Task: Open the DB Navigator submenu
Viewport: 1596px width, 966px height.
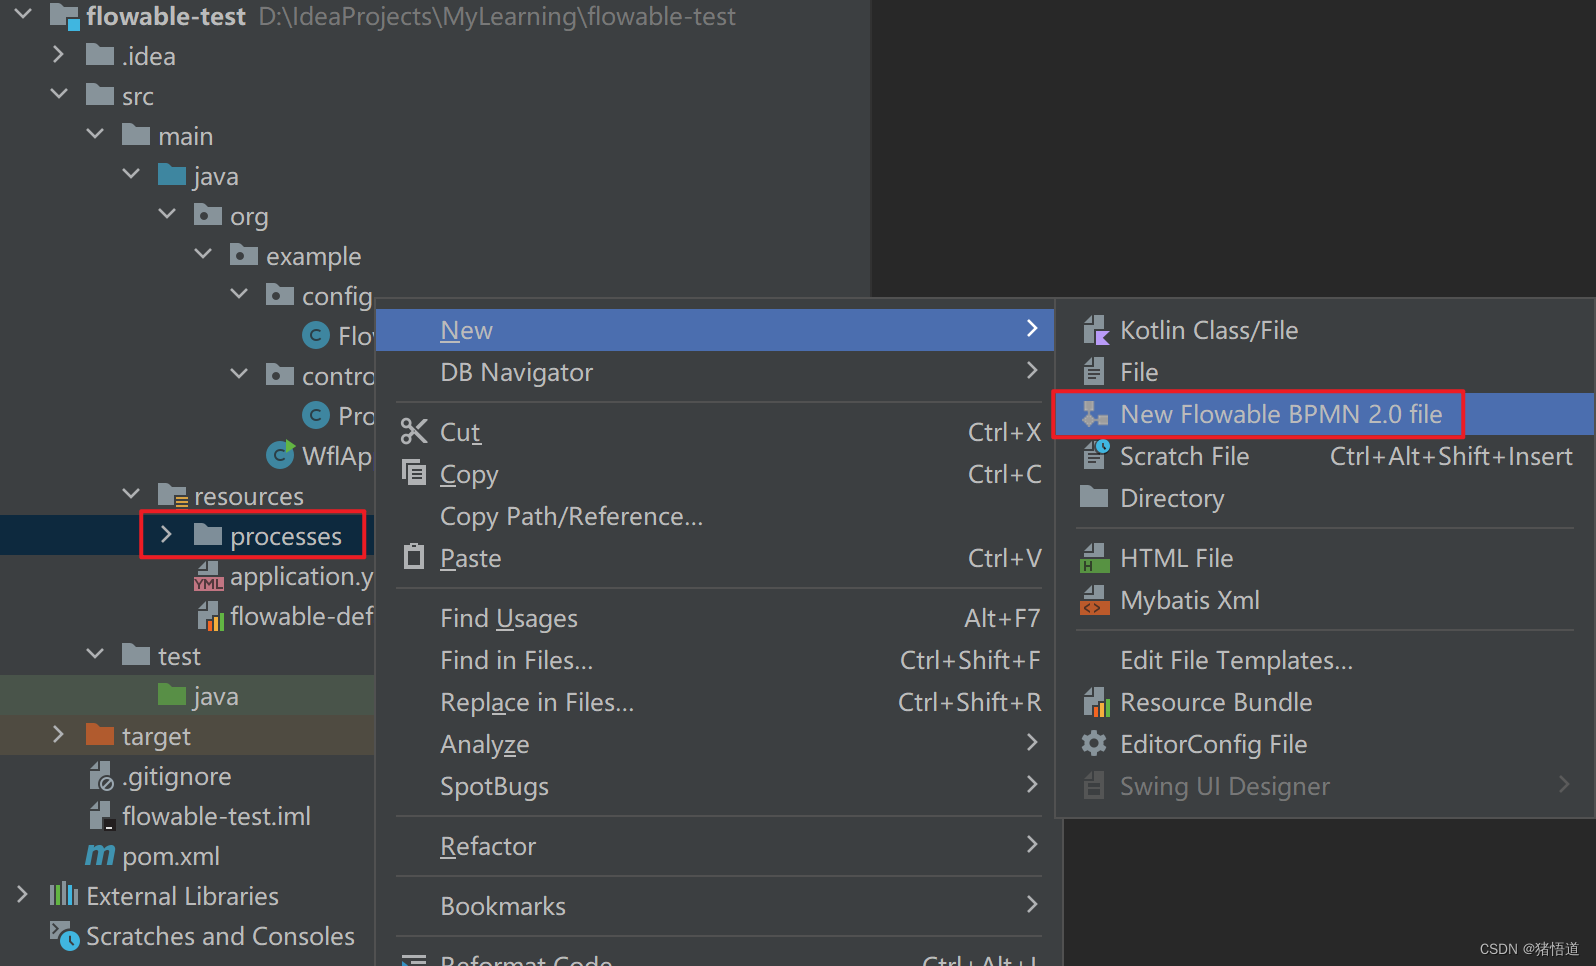Action: click(x=715, y=372)
